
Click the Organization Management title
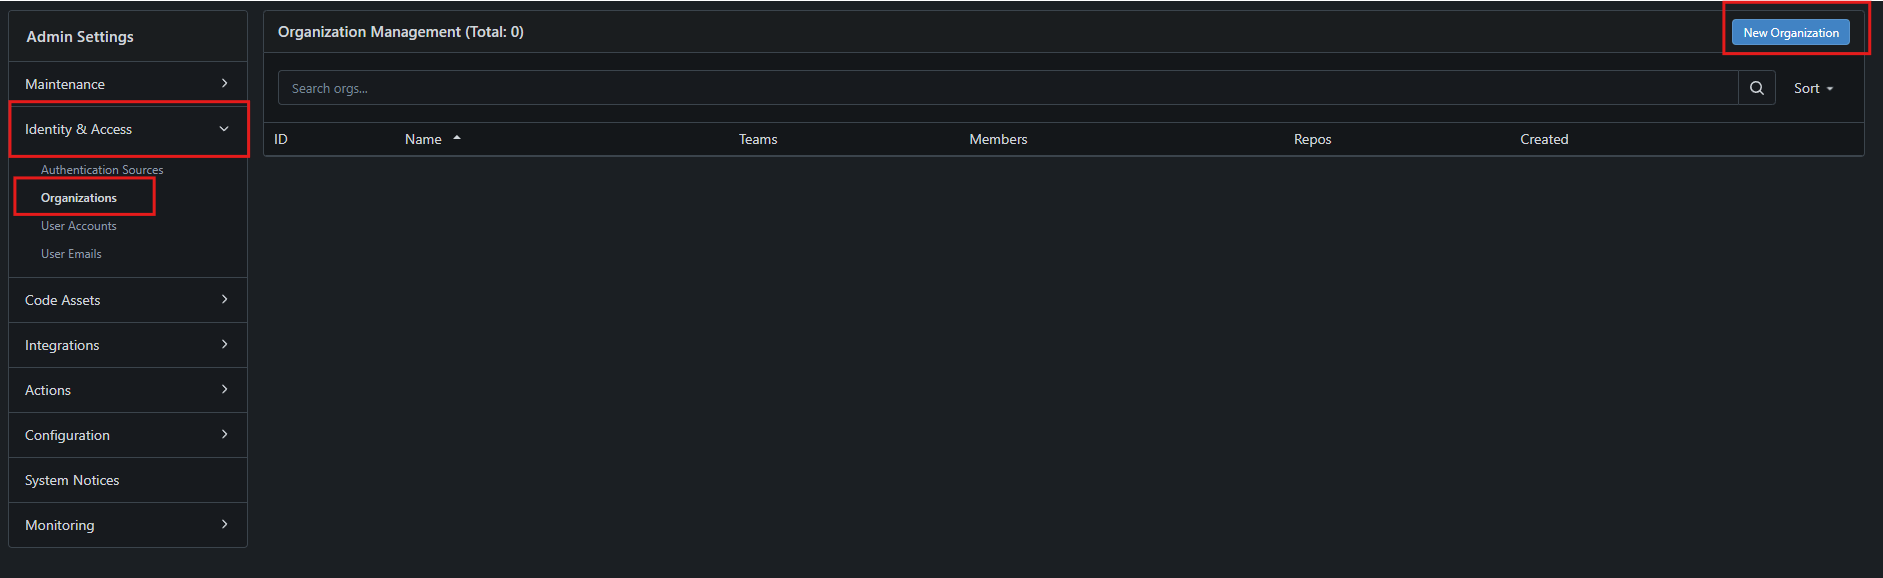[400, 32]
